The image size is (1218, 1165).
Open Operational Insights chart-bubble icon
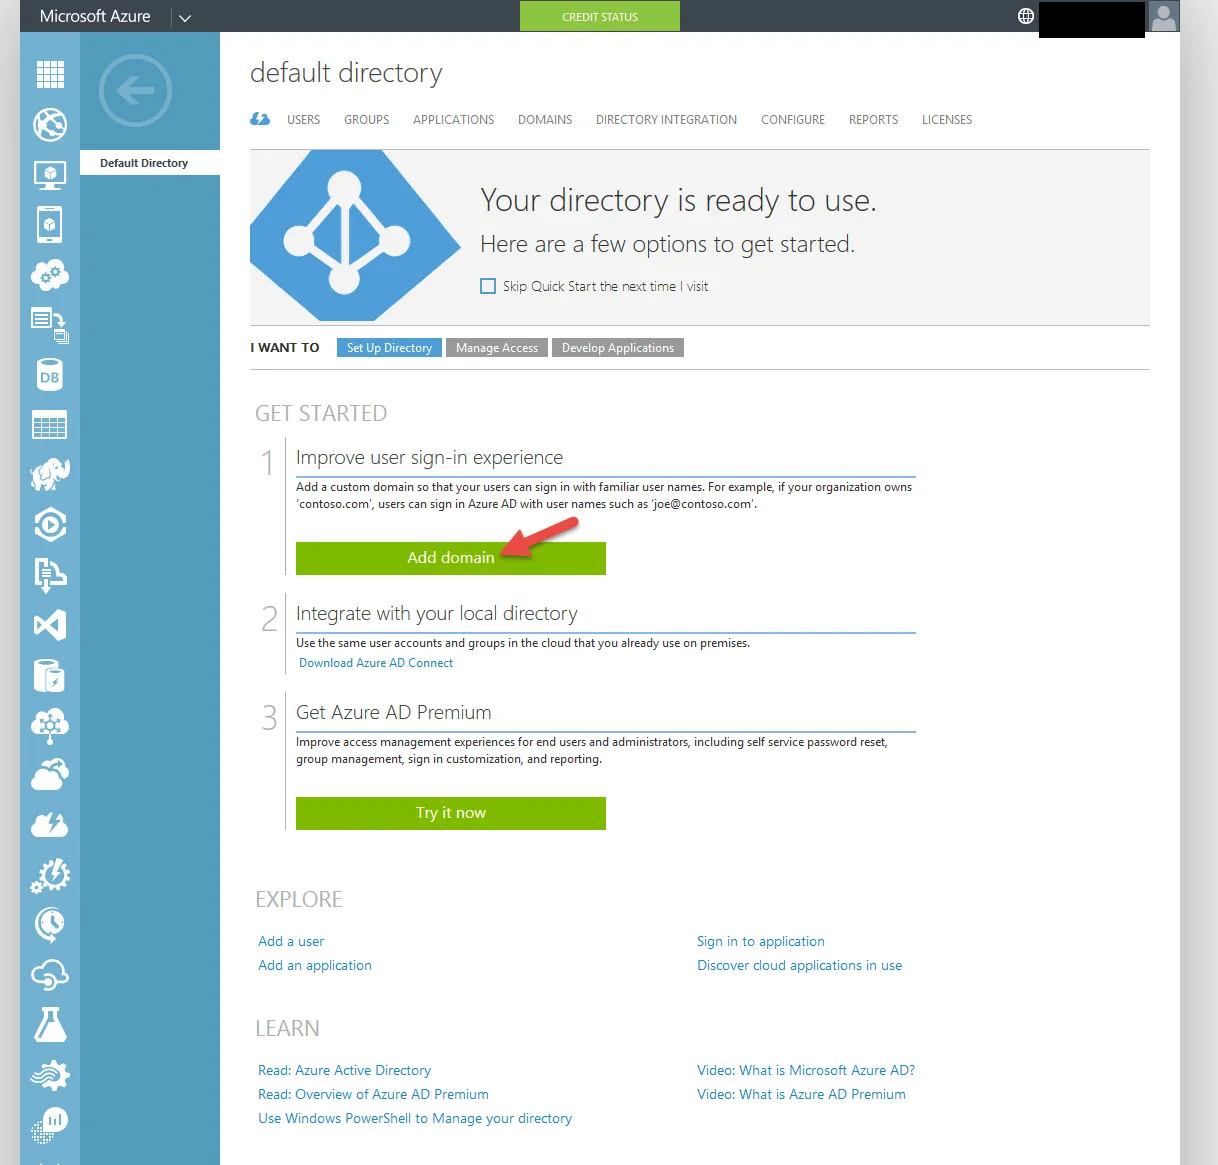click(x=50, y=1125)
